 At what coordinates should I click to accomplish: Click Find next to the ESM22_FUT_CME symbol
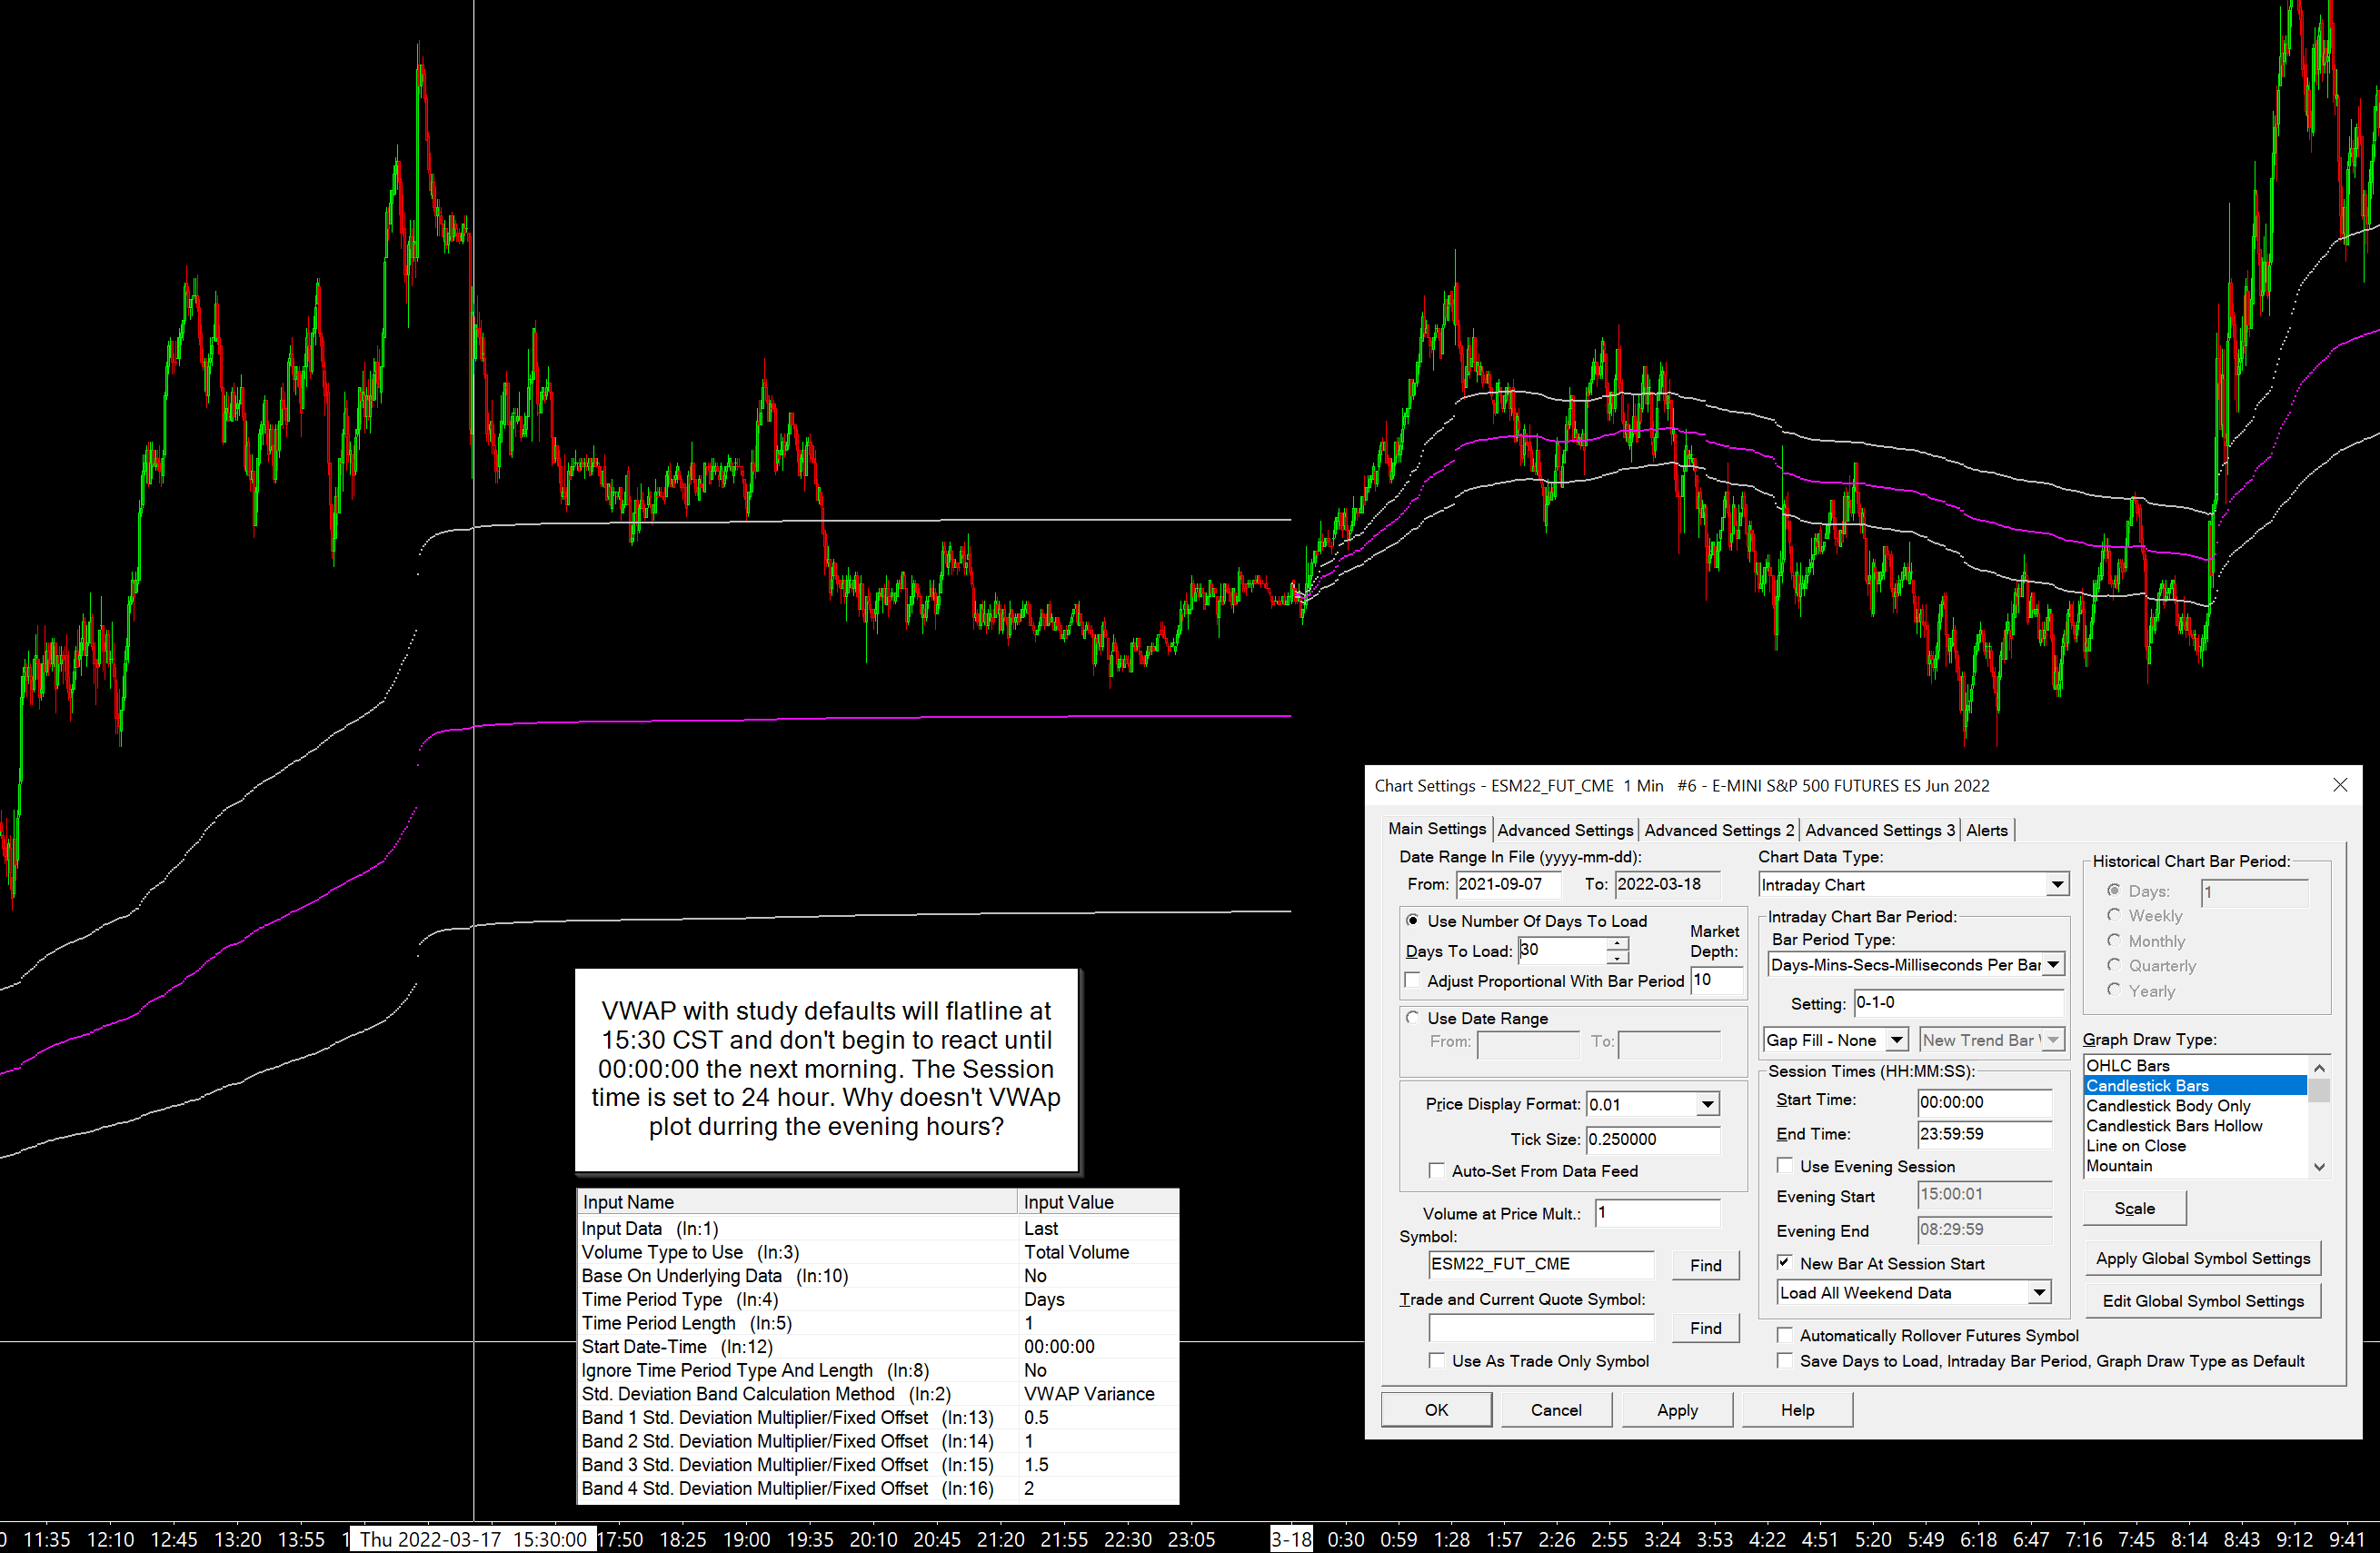coord(1705,1265)
